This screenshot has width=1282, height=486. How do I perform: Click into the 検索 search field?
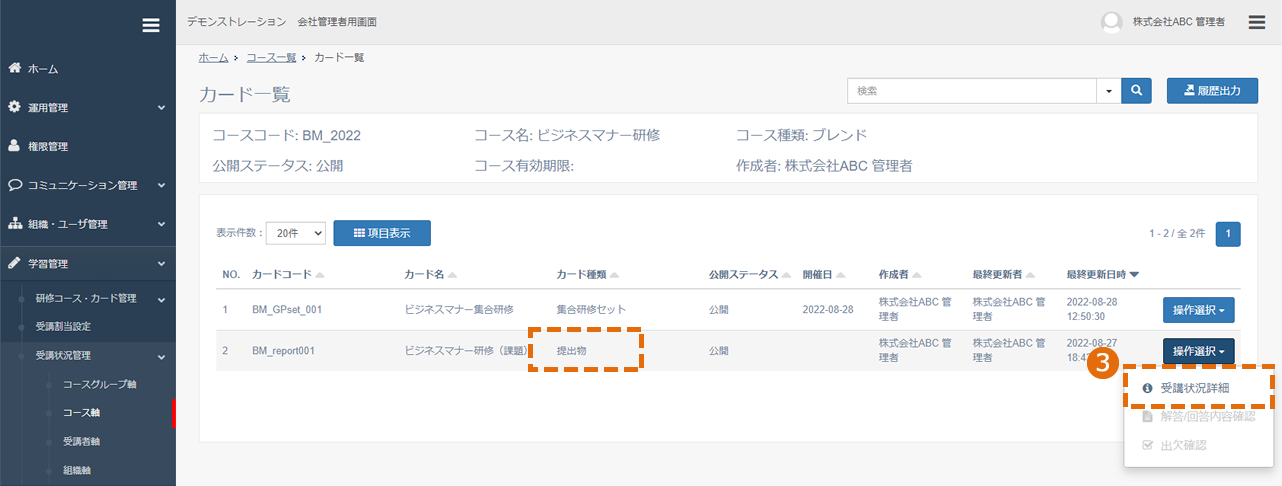point(972,90)
